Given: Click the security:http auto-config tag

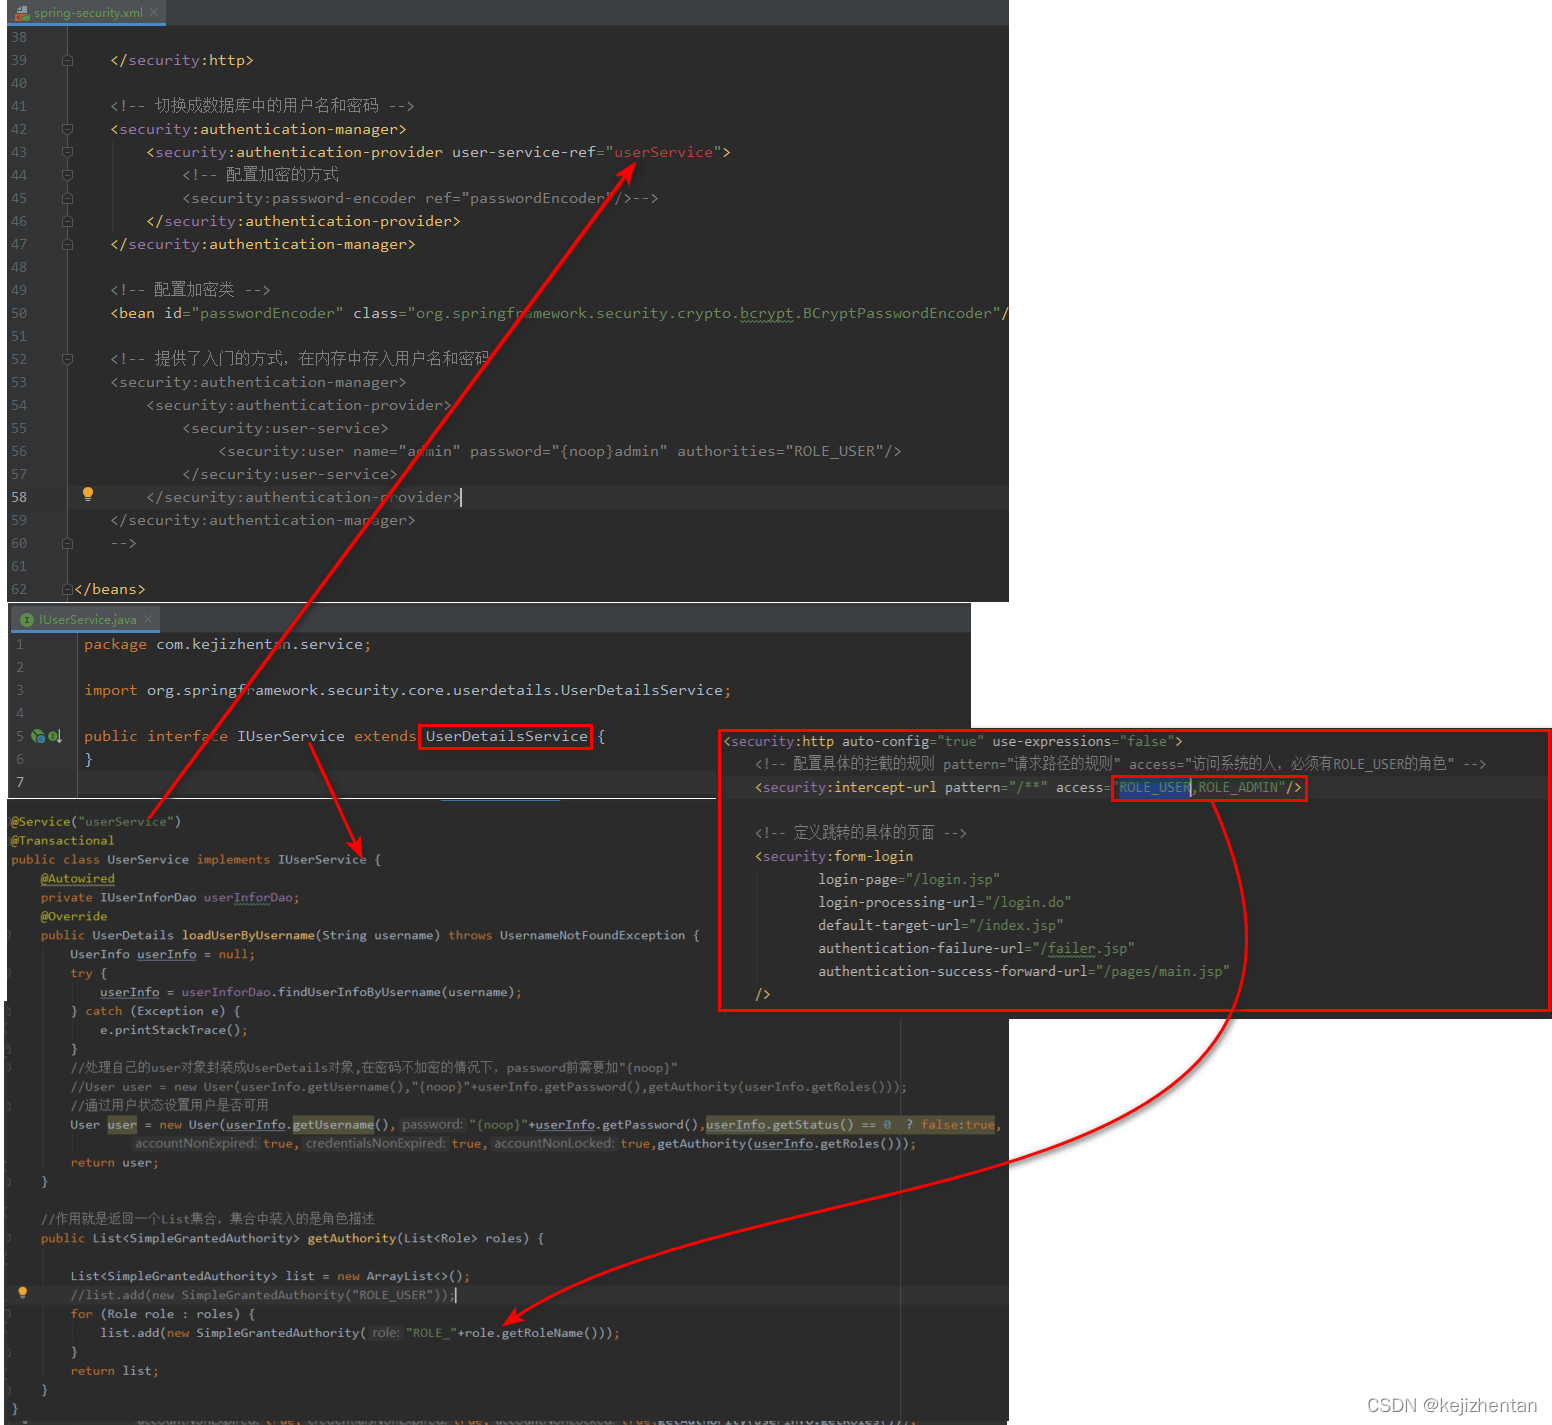Looking at the screenshot, I should pos(953,741).
